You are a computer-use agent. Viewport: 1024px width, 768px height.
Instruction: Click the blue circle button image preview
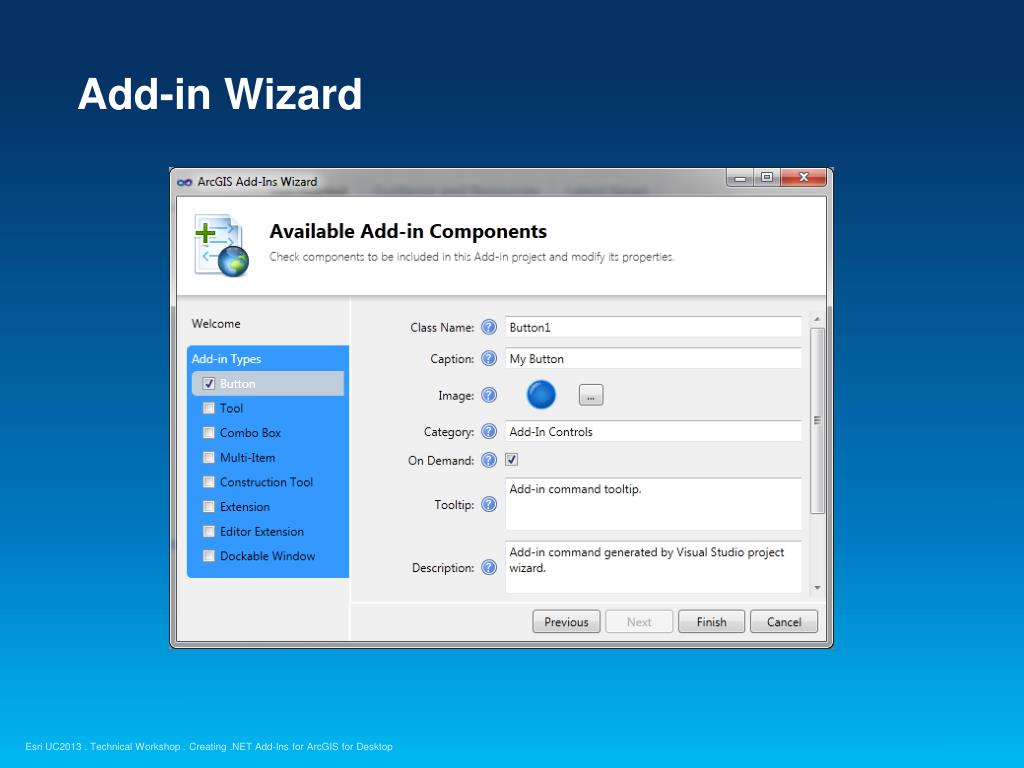coord(541,394)
